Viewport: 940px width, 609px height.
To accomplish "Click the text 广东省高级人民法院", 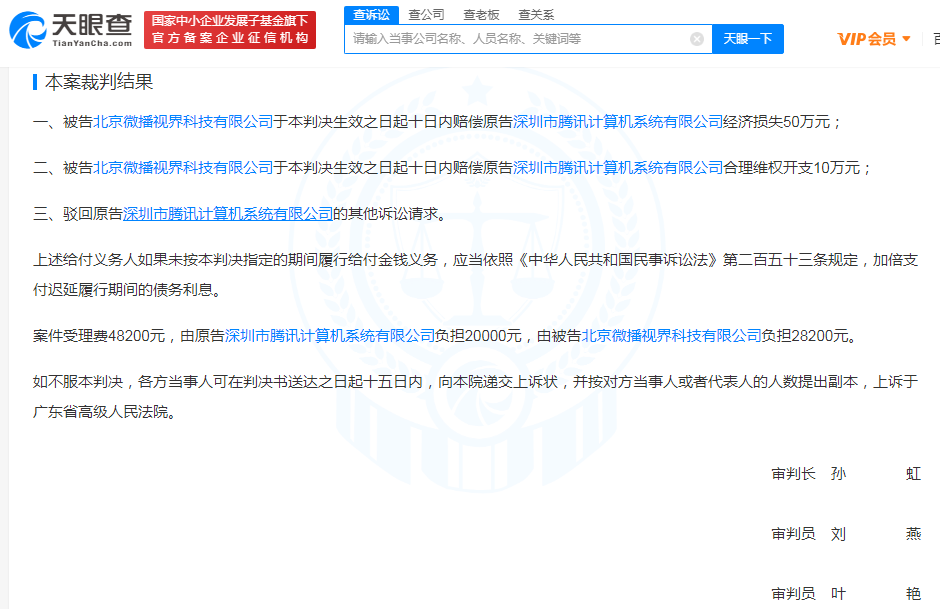I will [x=100, y=412].
